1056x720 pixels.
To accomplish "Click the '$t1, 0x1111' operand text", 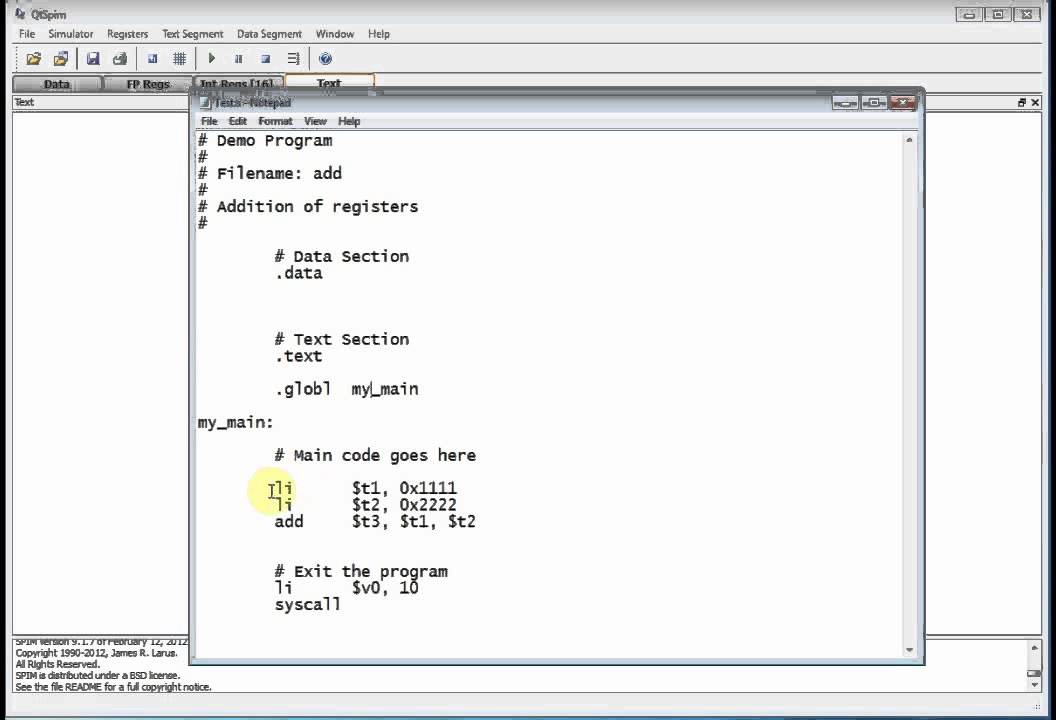I will coord(404,488).
